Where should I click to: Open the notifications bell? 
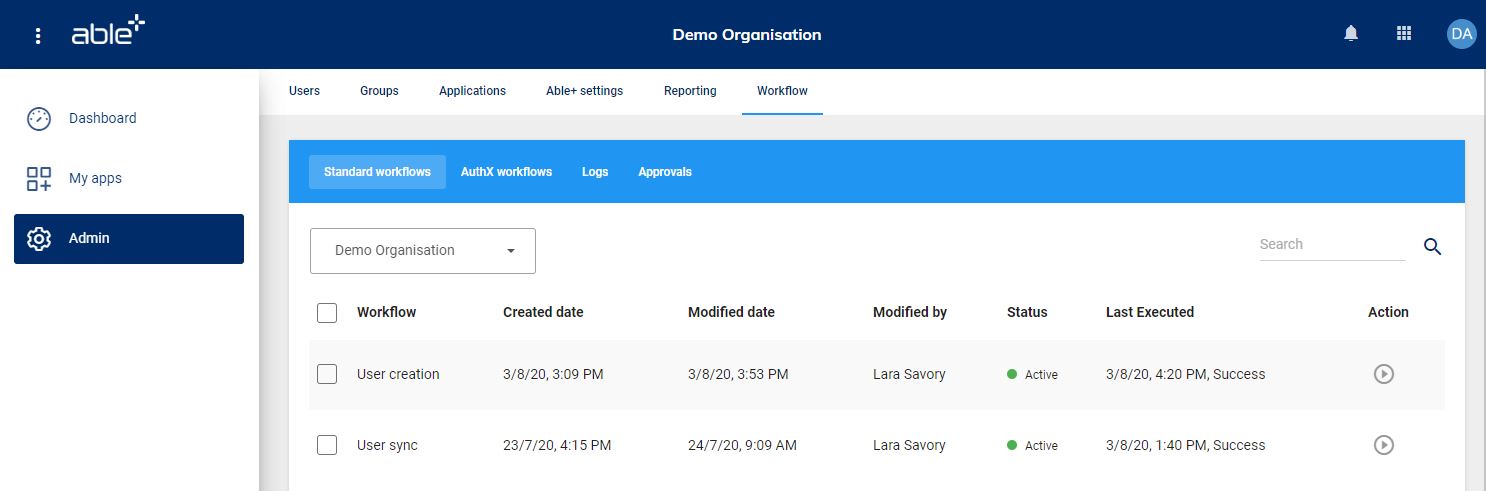pyautogui.click(x=1351, y=34)
